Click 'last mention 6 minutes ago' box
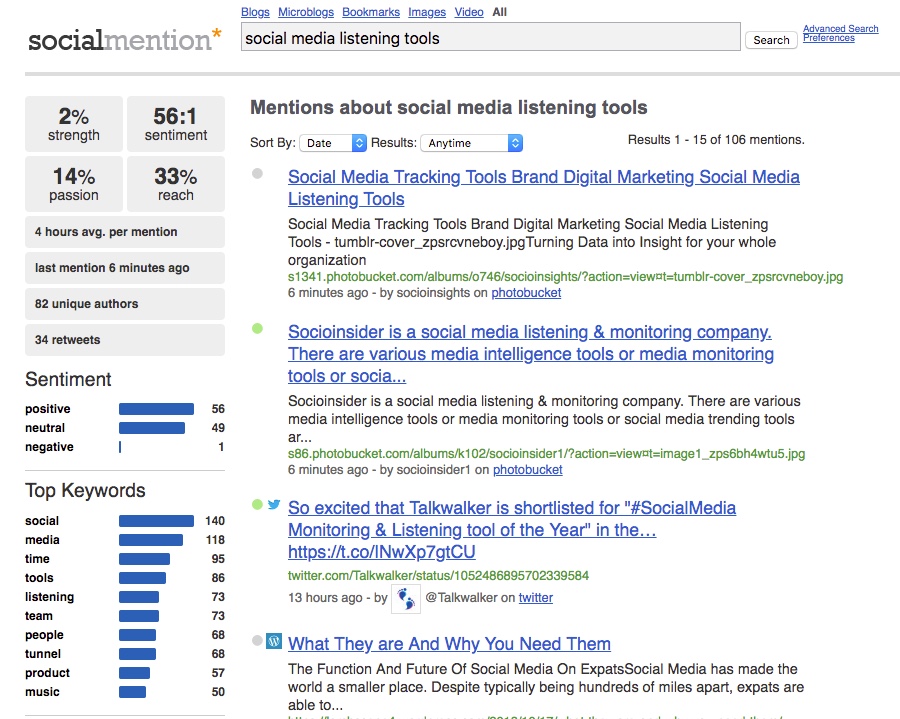Screen dimensions: 900x719 (125, 268)
